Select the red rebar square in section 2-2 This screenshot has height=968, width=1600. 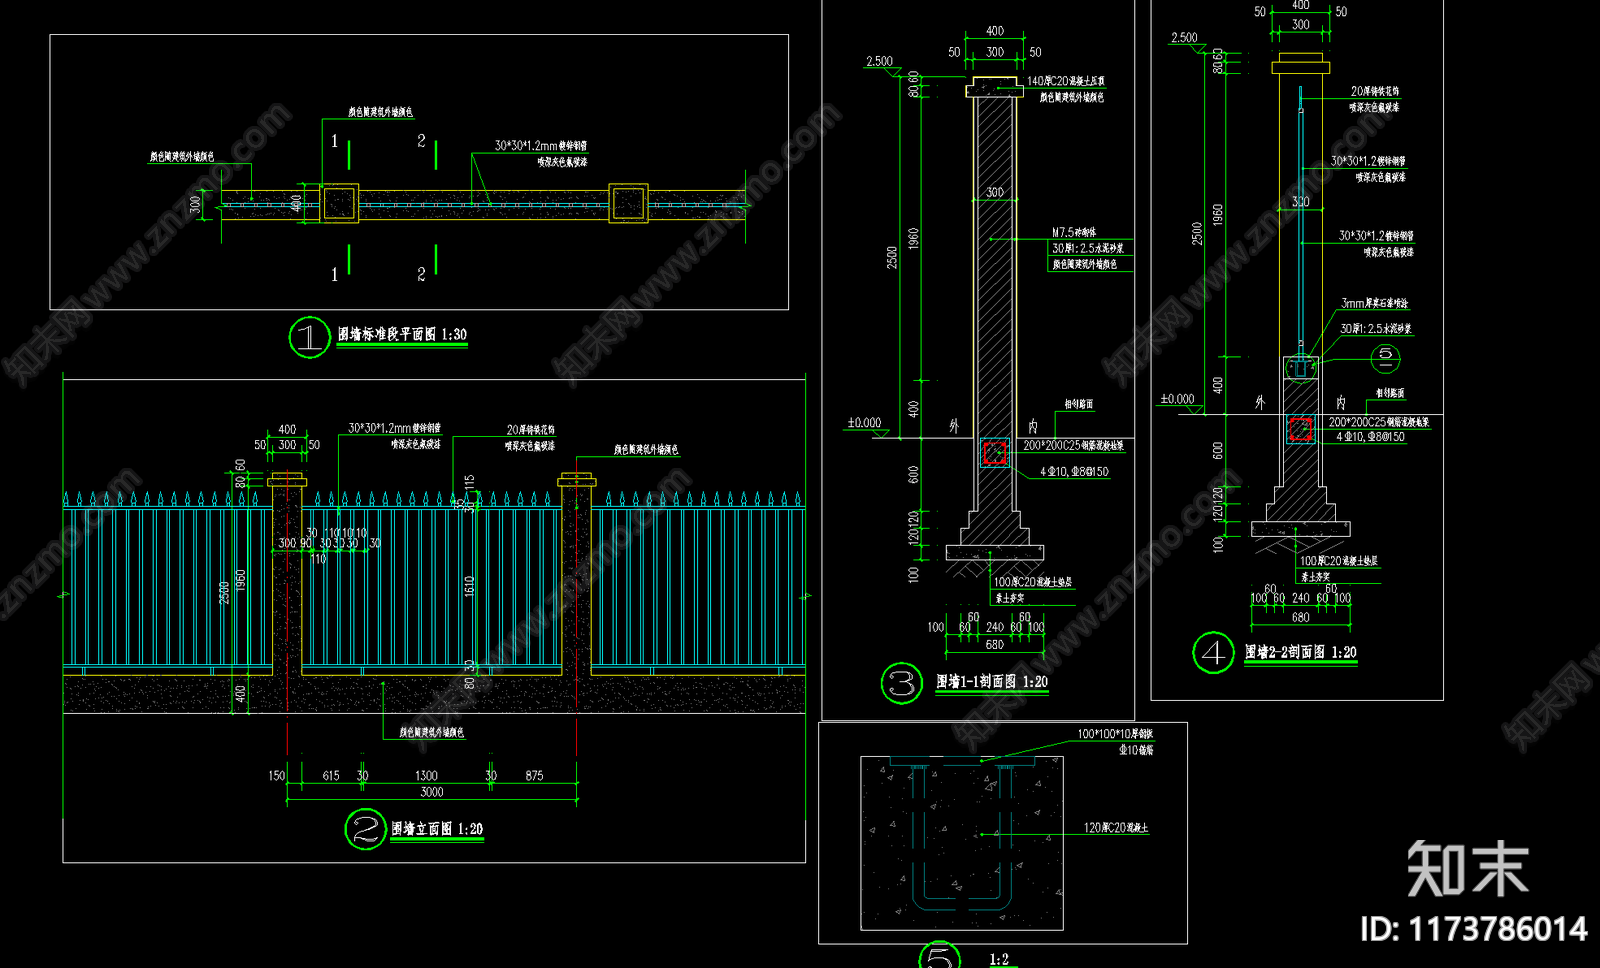tap(1300, 429)
